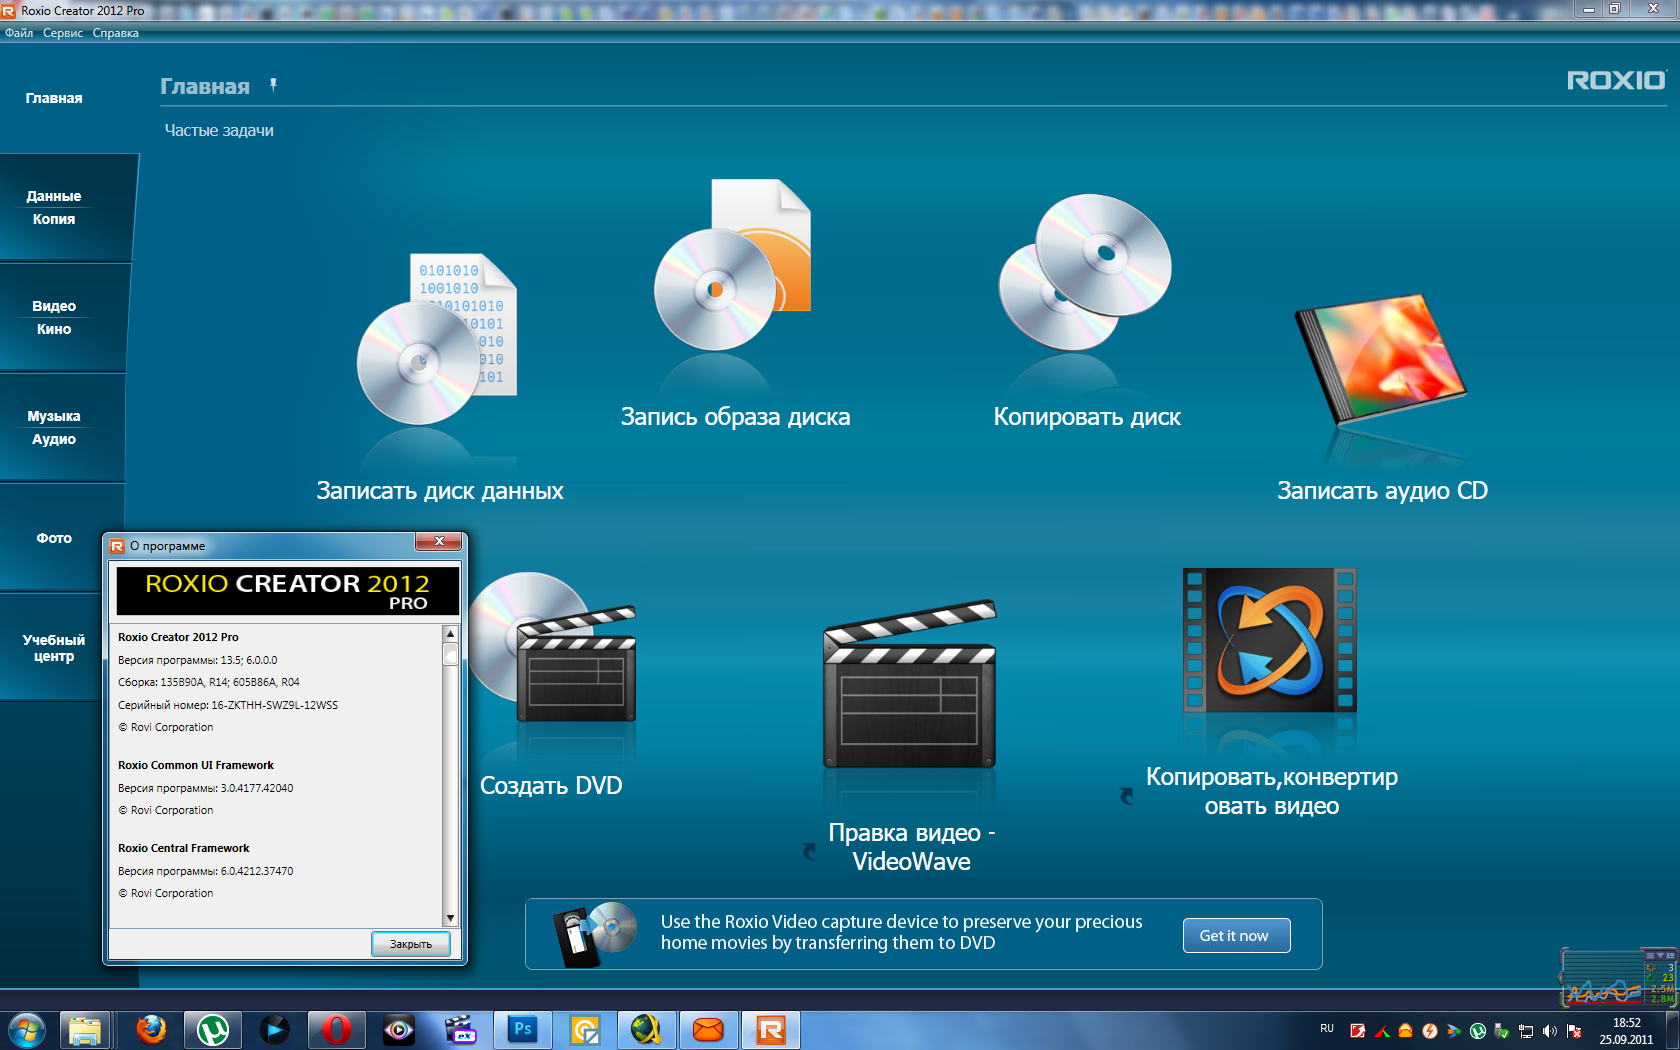The width and height of the screenshot is (1680, 1050).
Task: Click the Roxio Central Framework heading
Action: (x=184, y=848)
